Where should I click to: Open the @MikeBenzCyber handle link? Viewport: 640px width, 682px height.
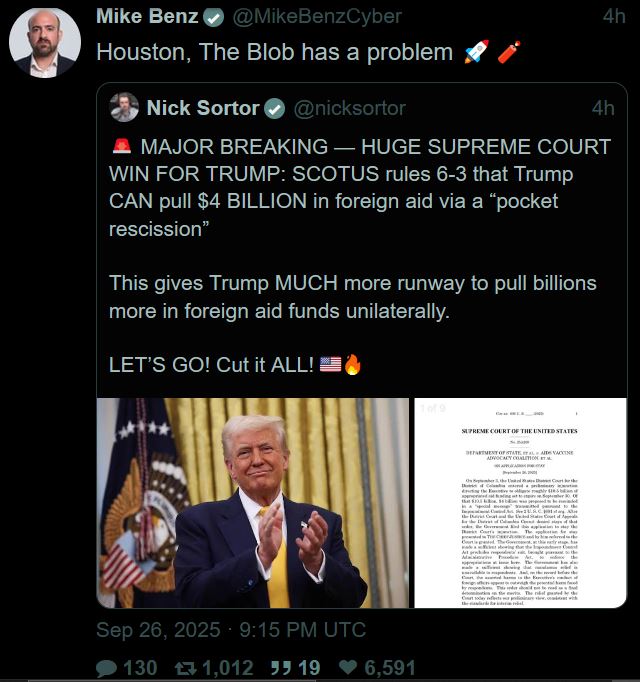pyautogui.click(x=317, y=17)
